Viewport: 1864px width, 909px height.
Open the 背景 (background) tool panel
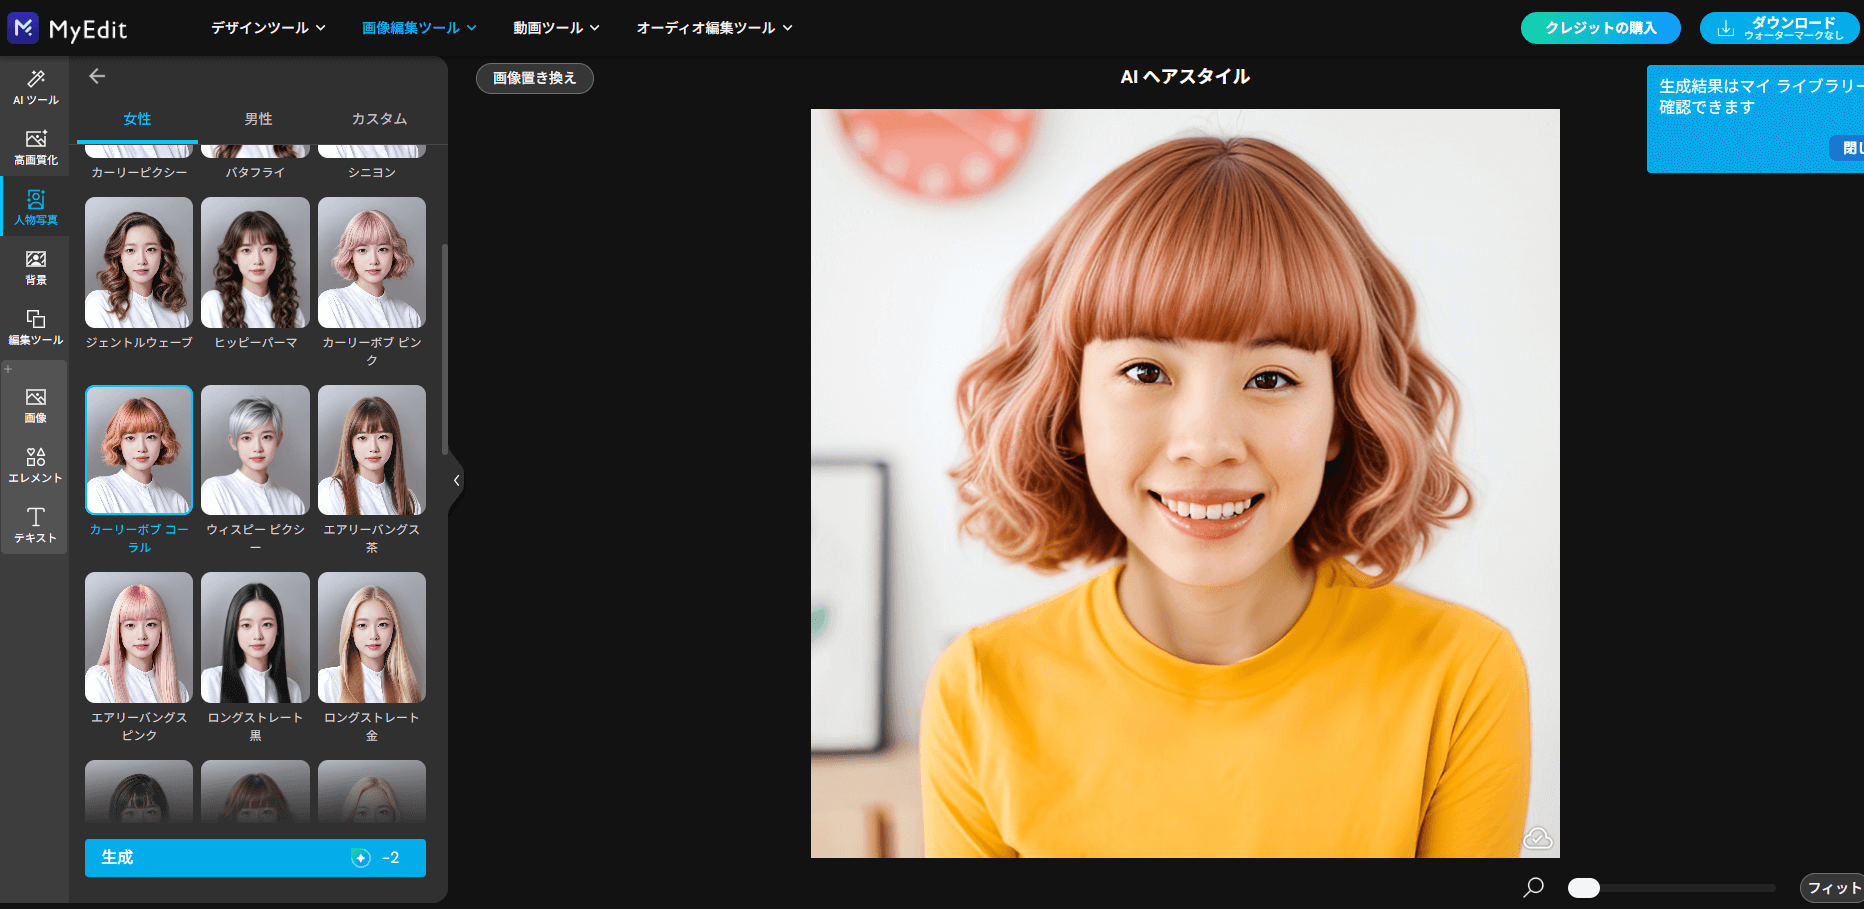[35, 266]
